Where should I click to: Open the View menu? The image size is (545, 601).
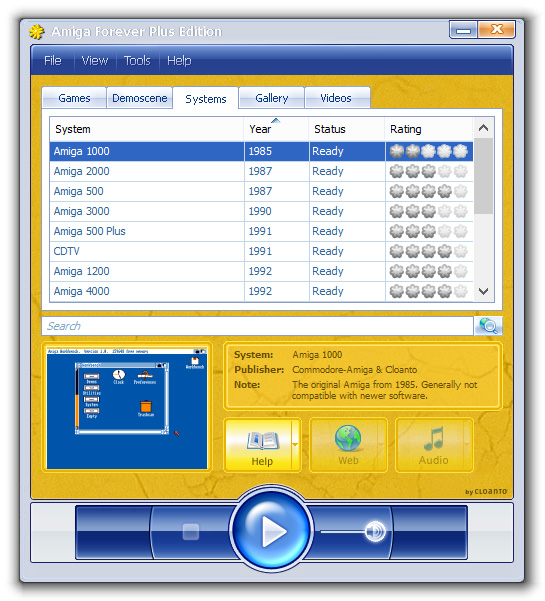[x=95, y=61]
